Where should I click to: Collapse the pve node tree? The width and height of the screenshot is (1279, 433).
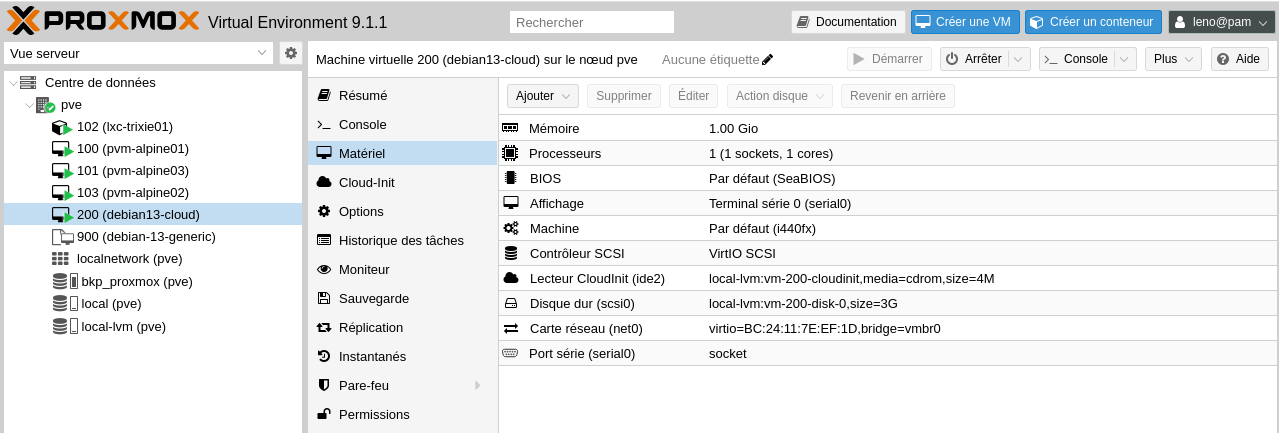(30, 105)
